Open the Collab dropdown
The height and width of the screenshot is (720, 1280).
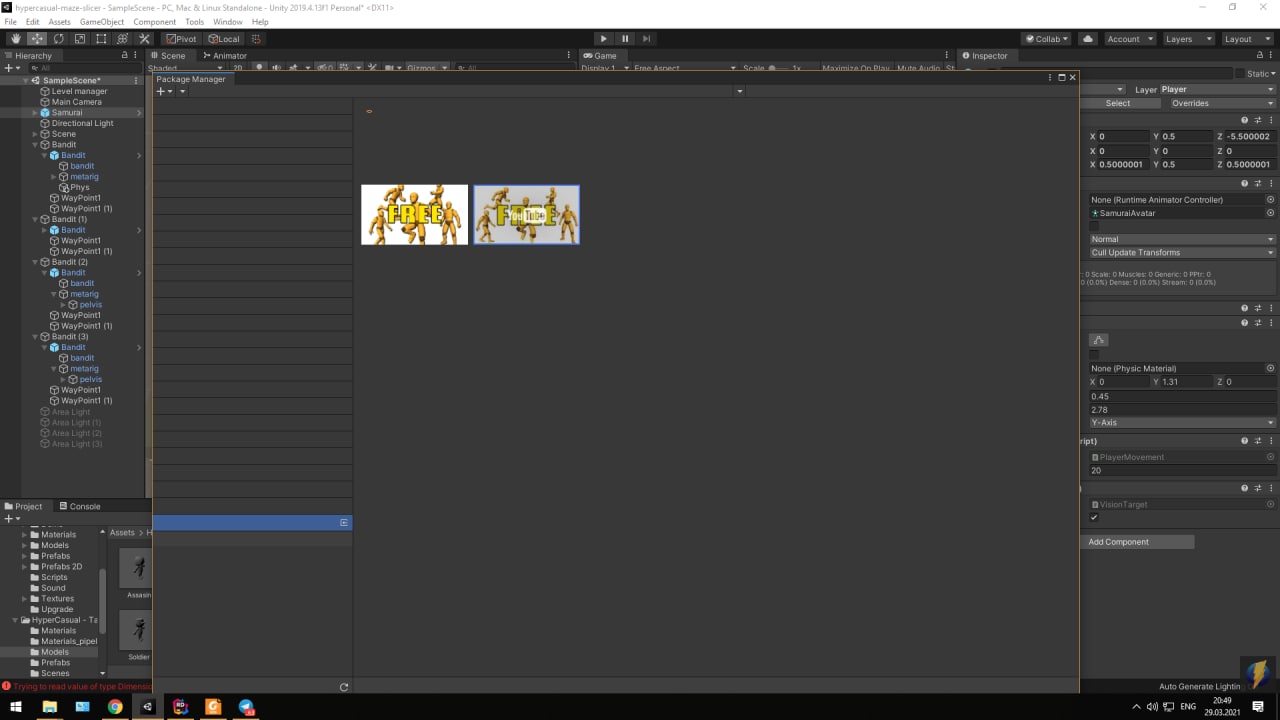[1047, 39]
